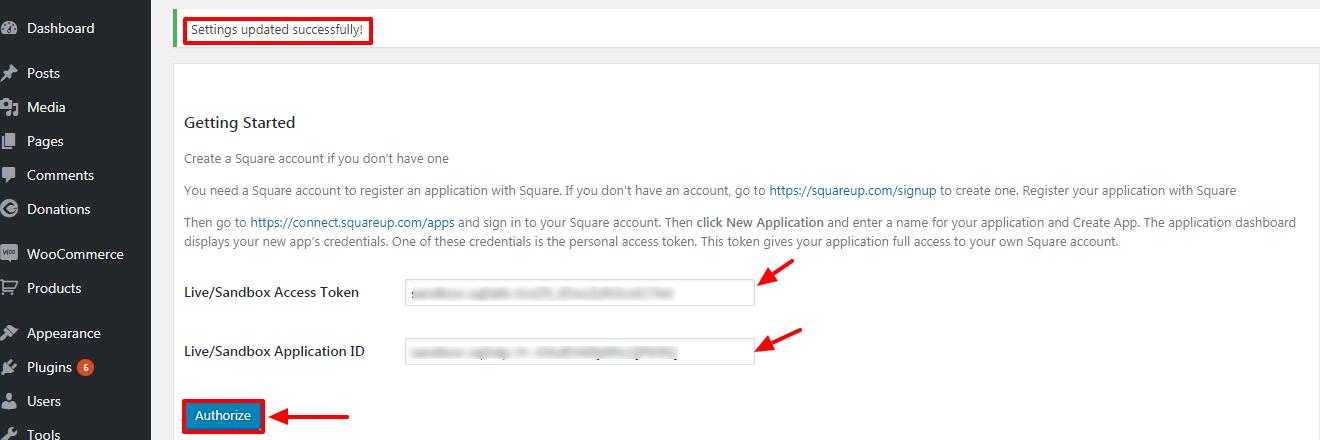Go to Products in sidebar
This screenshot has width=1320, height=440.
coord(54,288)
